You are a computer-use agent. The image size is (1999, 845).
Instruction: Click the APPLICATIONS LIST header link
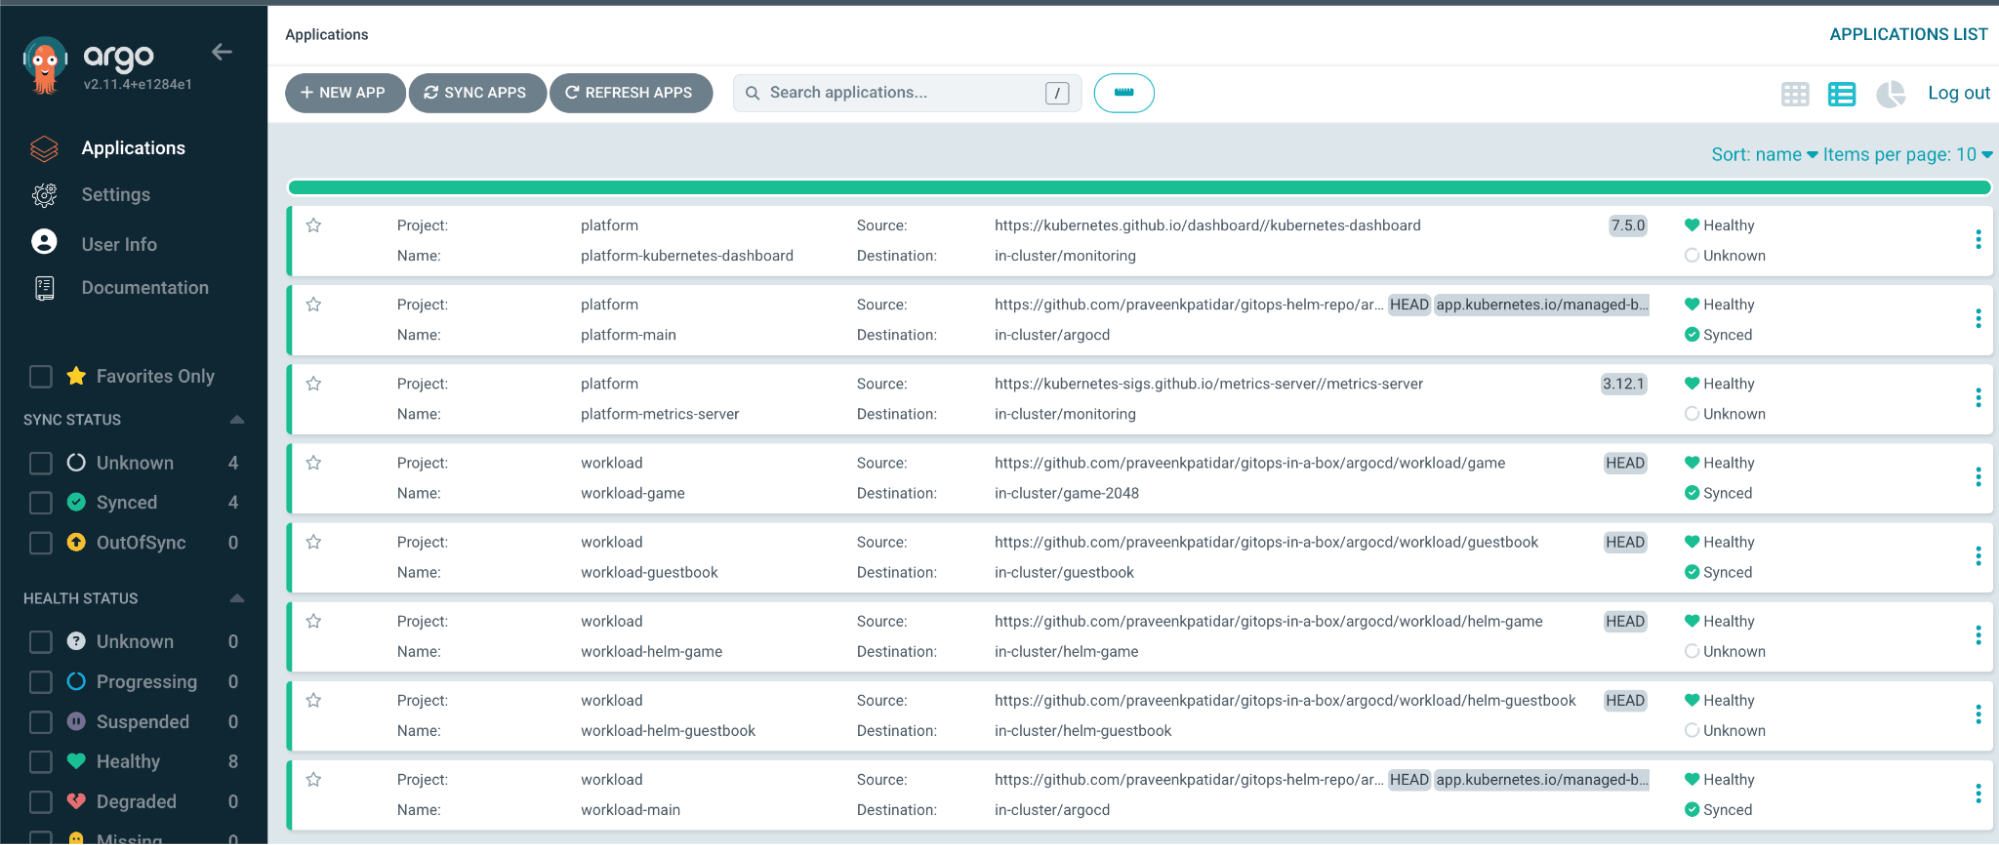[x=1908, y=34]
